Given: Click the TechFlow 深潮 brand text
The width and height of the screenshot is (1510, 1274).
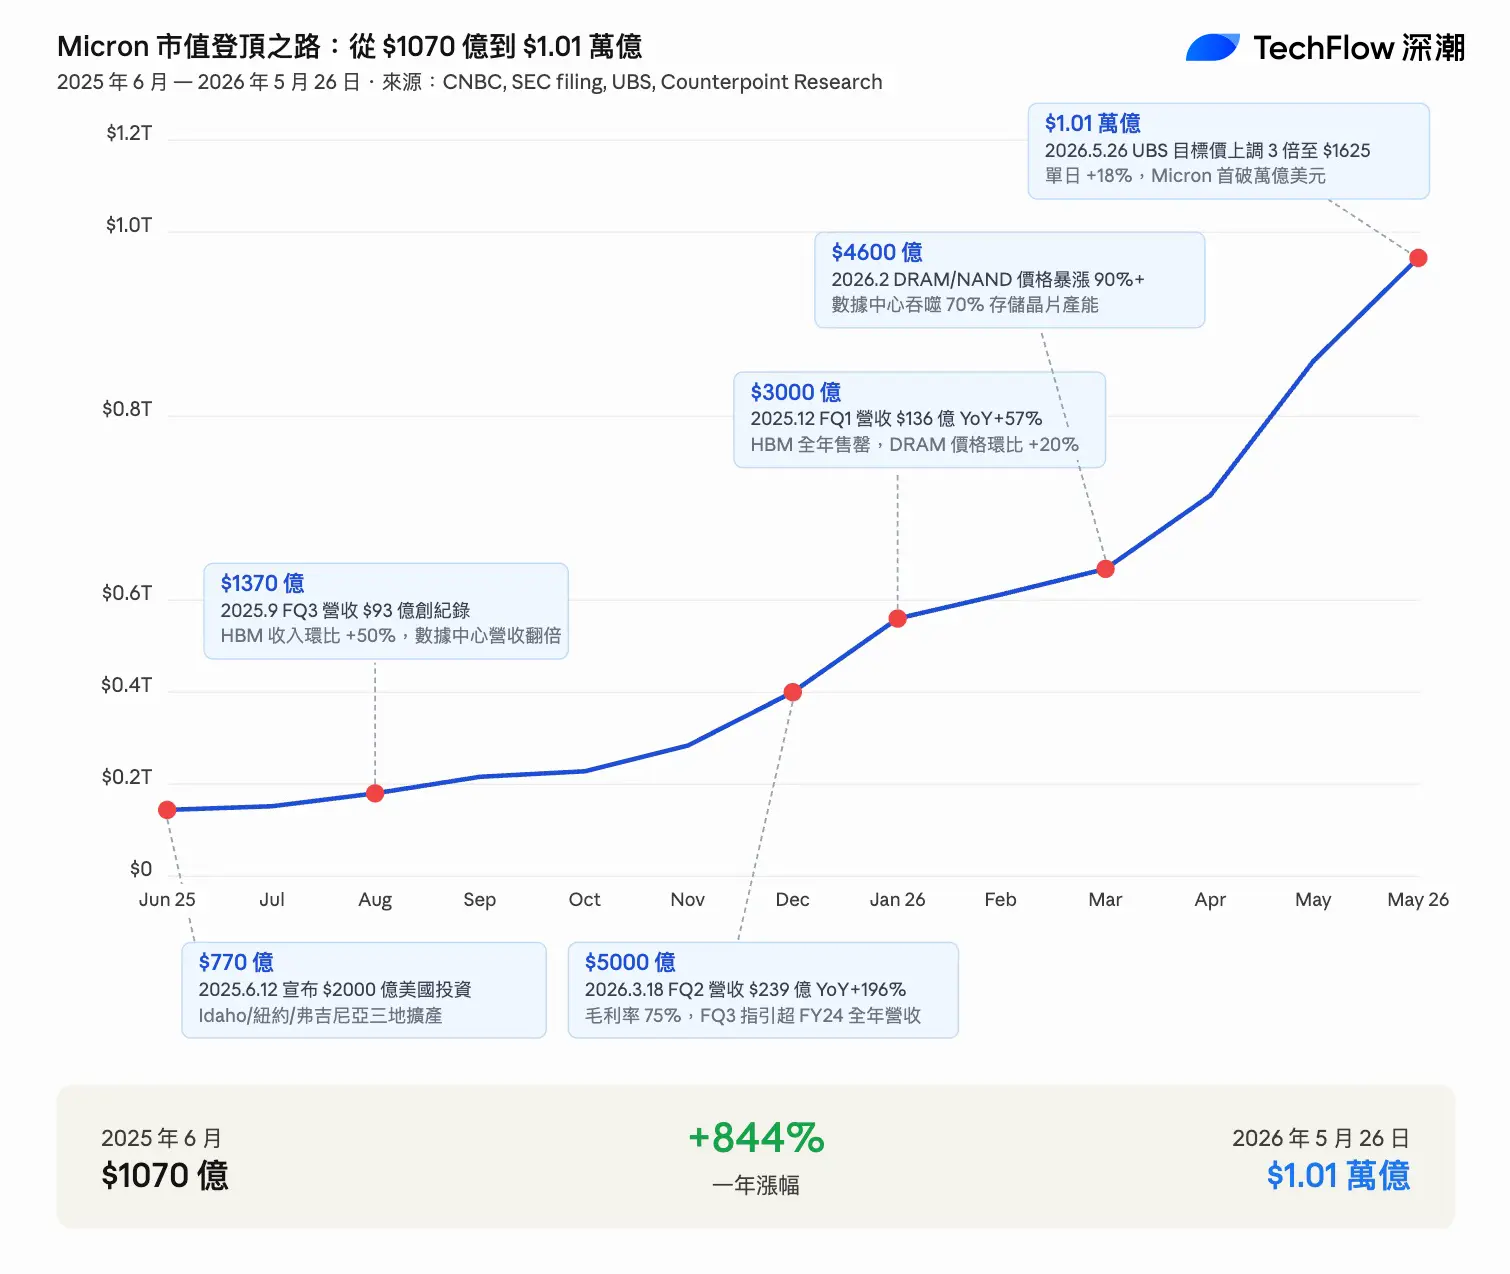Looking at the screenshot, I should [x=1359, y=48].
